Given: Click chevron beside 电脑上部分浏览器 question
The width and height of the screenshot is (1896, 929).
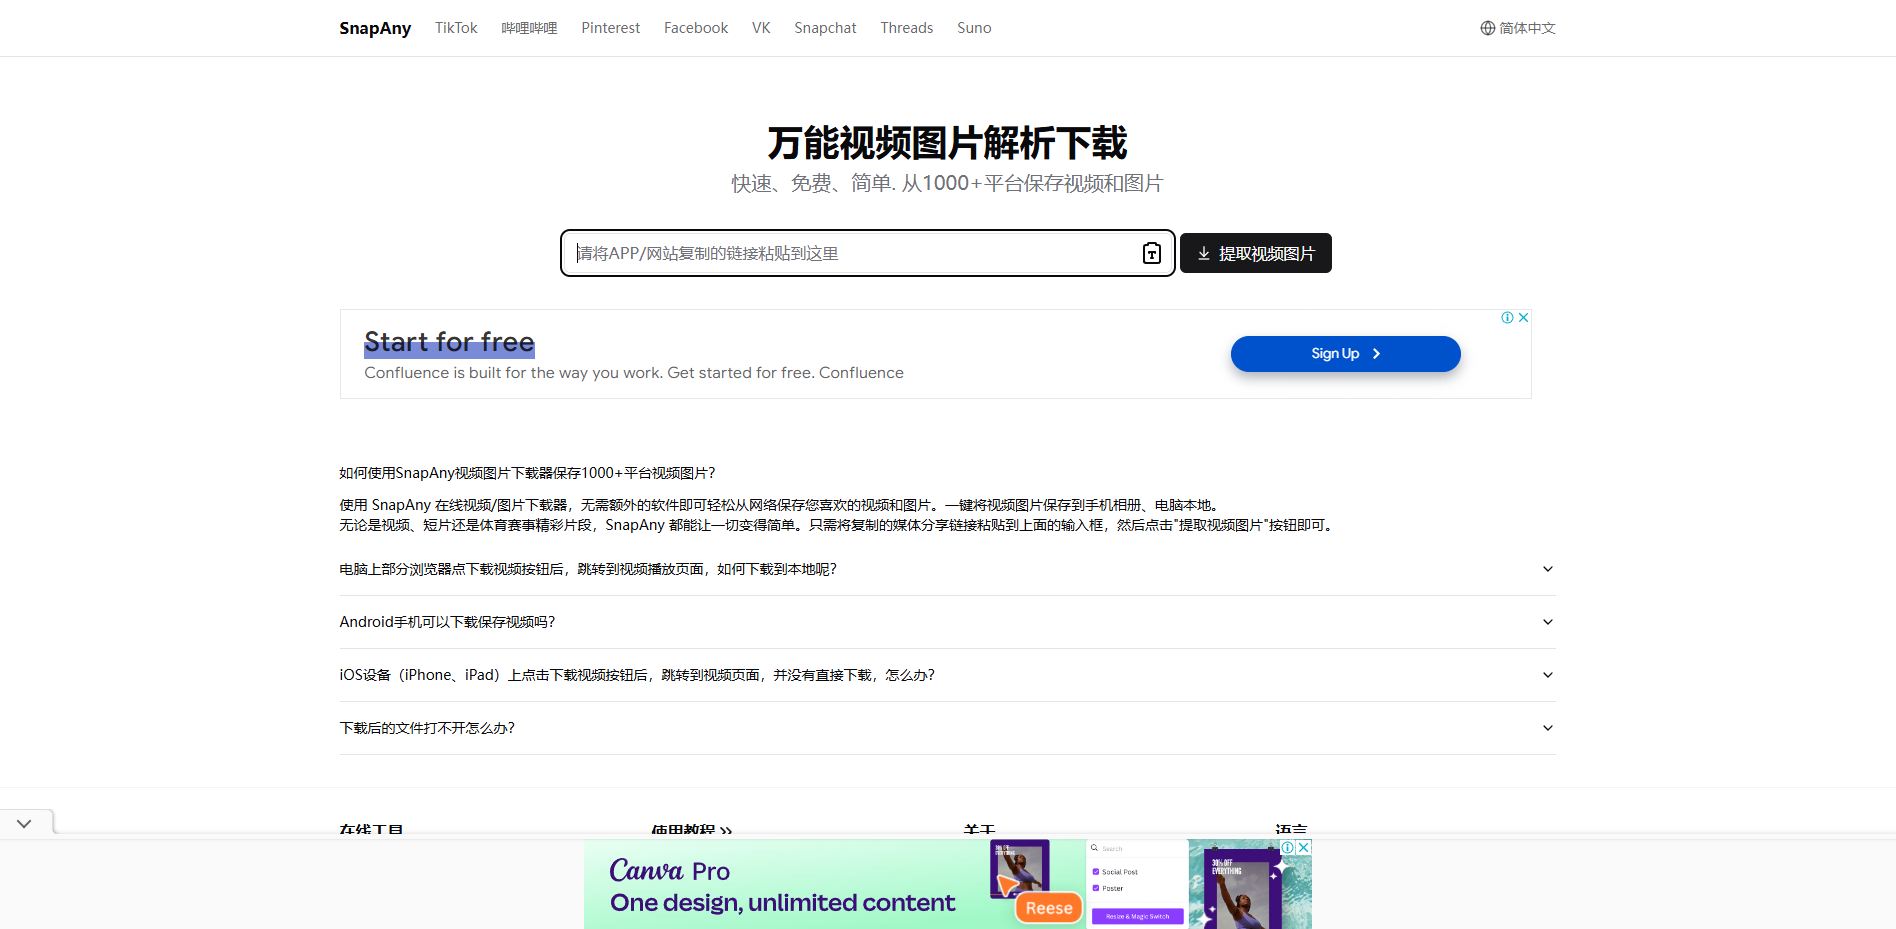Looking at the screenshot, I should pyautogui.click(x=1547, y=569).
